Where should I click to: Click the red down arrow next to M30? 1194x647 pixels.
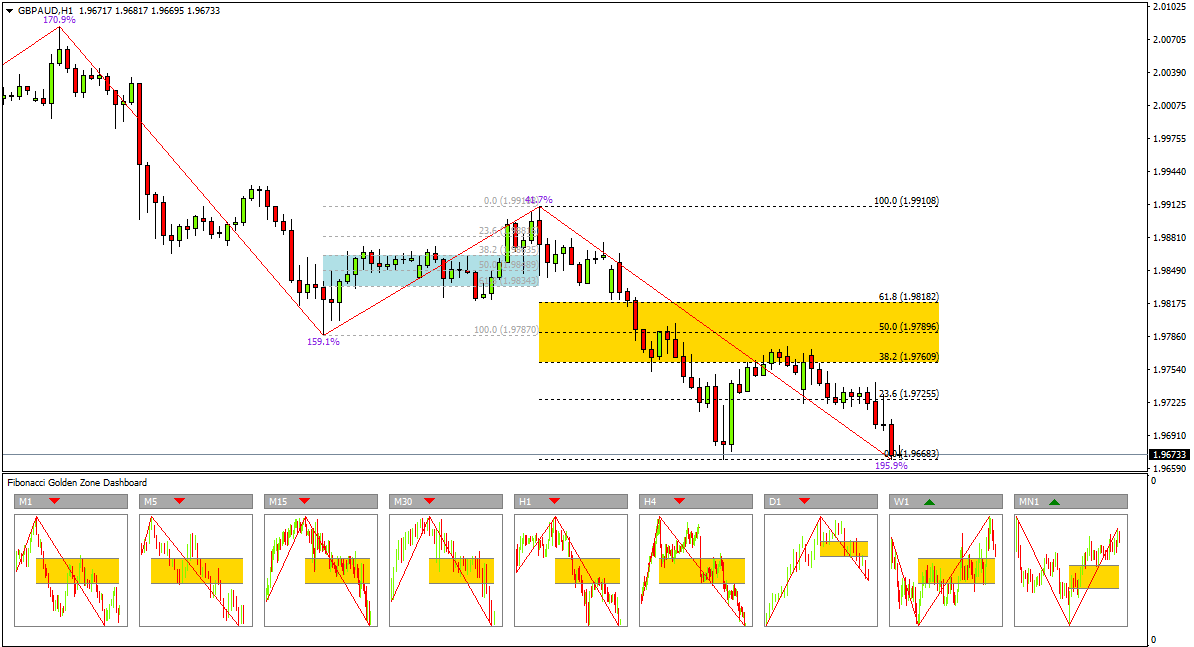(430, 500)
